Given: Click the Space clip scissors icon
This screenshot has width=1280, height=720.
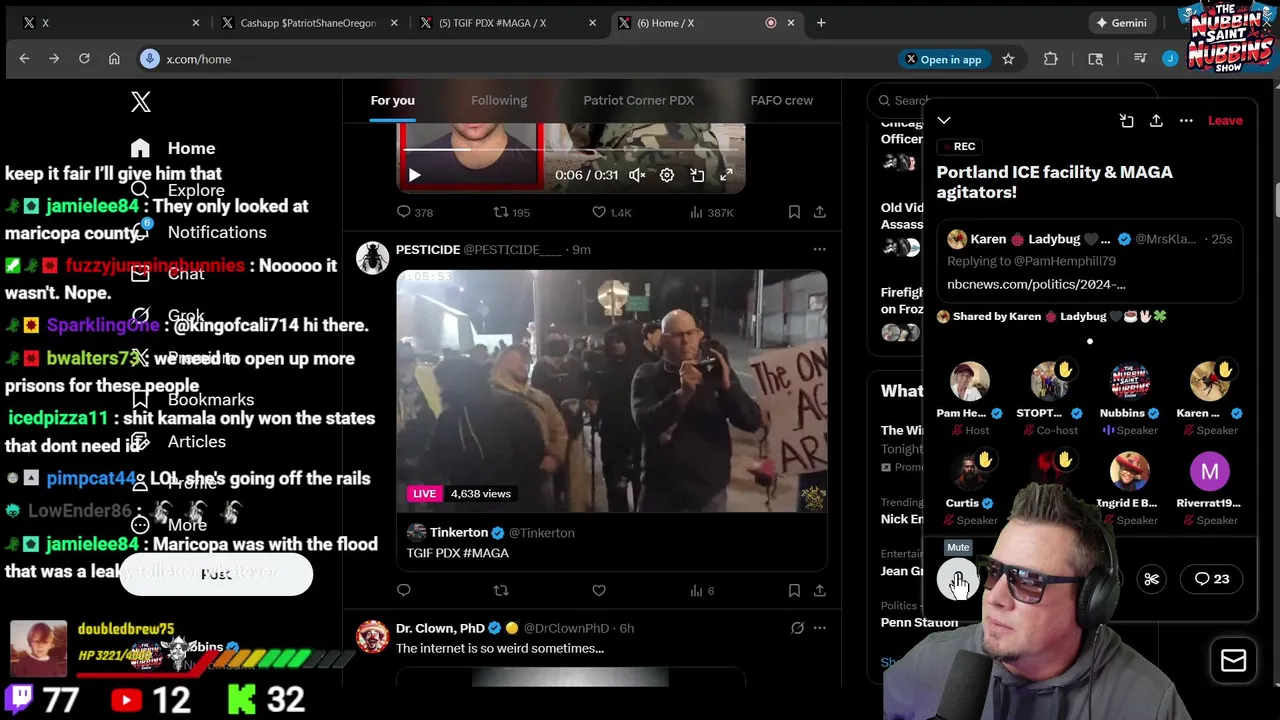Looking at the screenshot, I should click(1151, 579).
